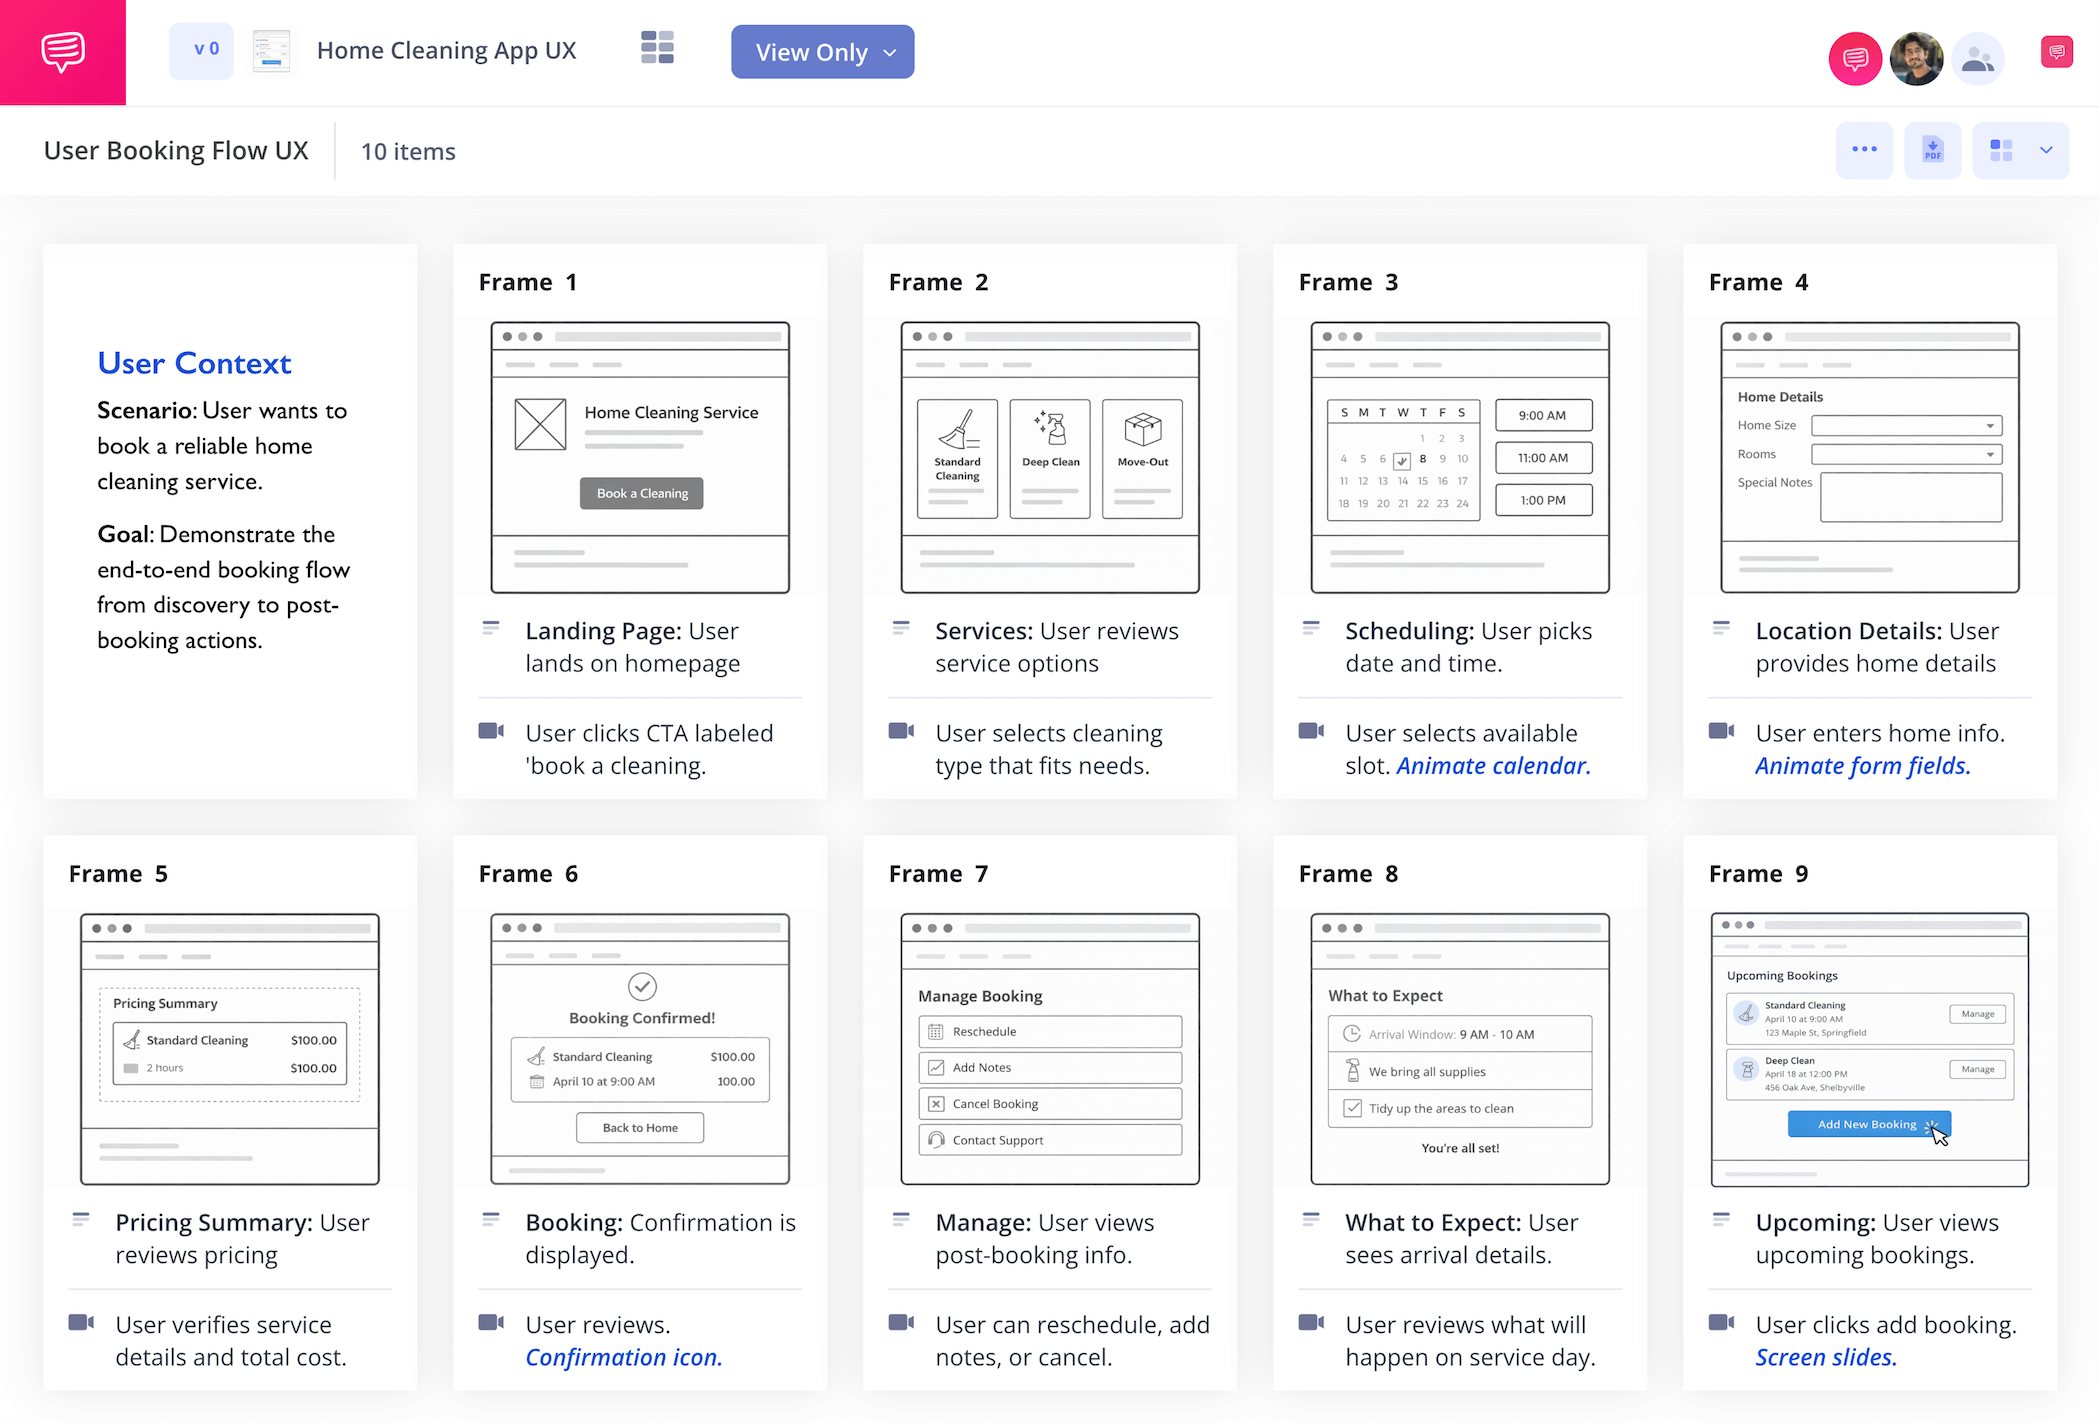
Task: Open the View Only dropdown
Action: click(822, 52)
